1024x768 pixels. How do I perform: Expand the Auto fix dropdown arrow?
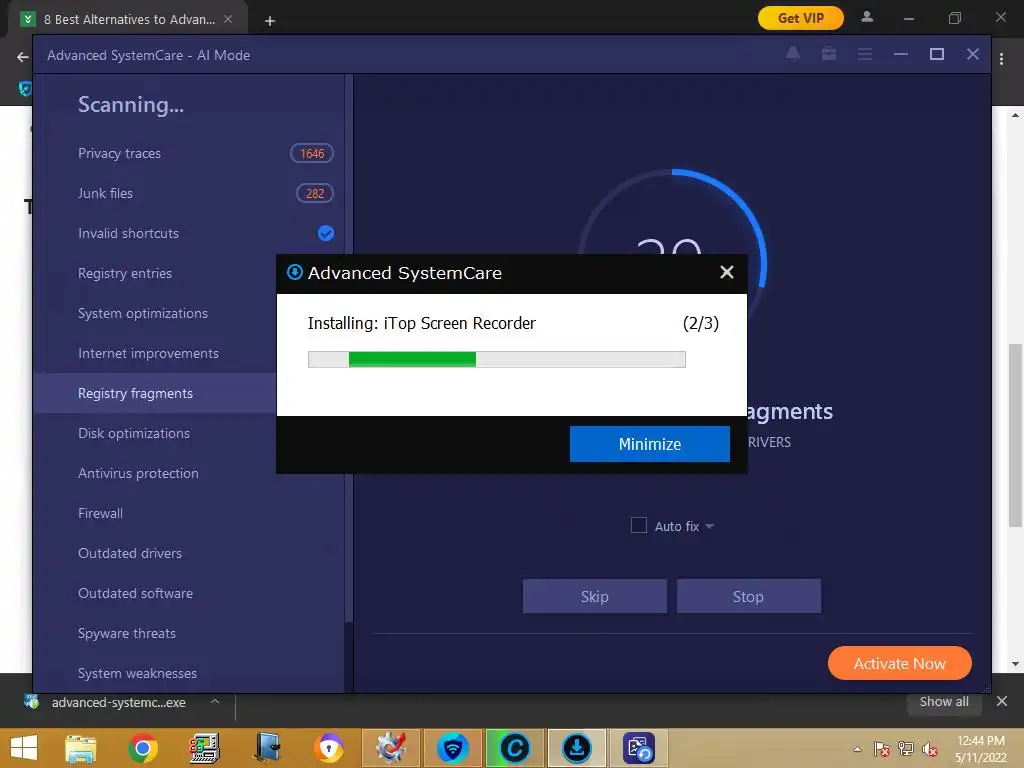click(x=709, y=526)
